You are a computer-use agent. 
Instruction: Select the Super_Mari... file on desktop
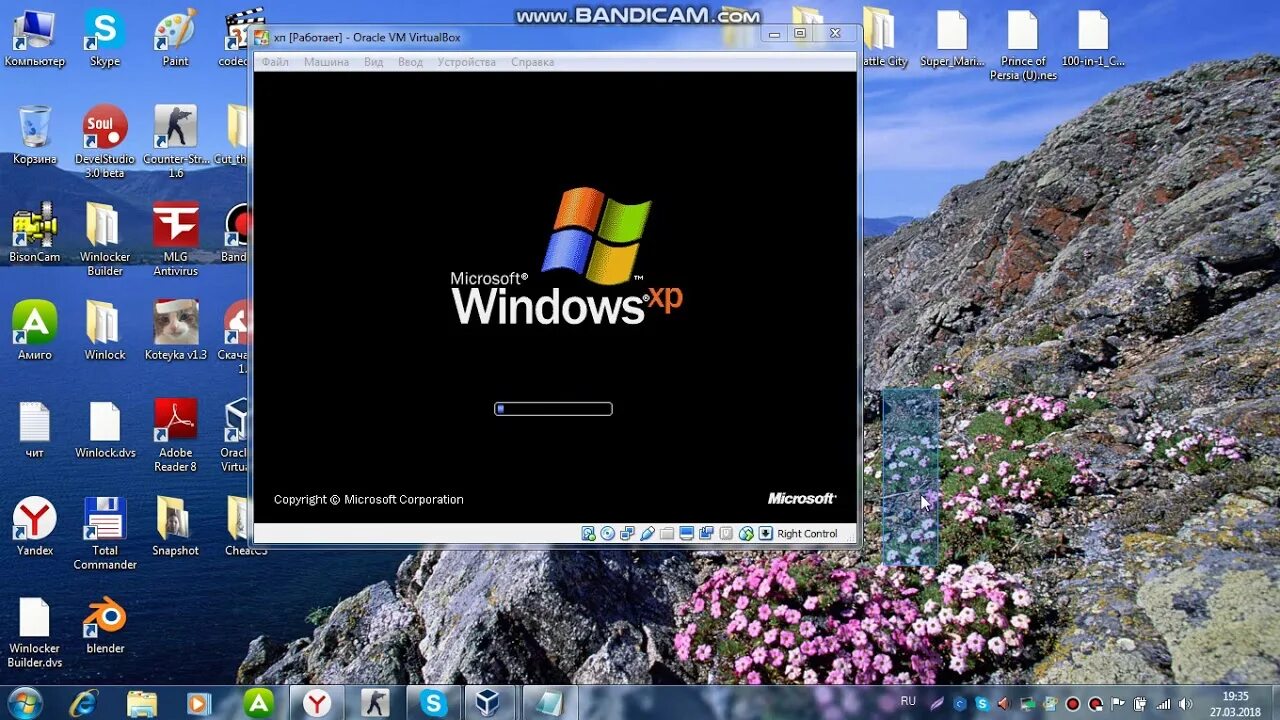coord(951,40)
